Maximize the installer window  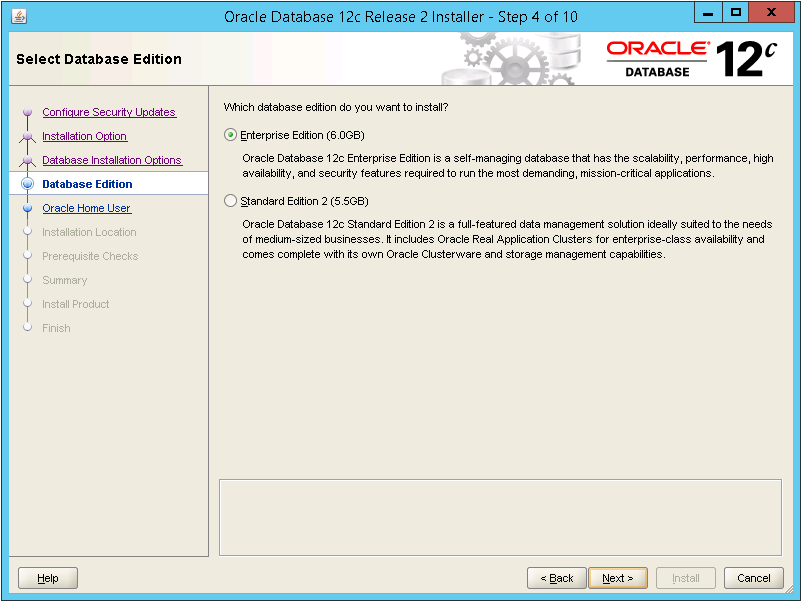(x=736, y=15)
